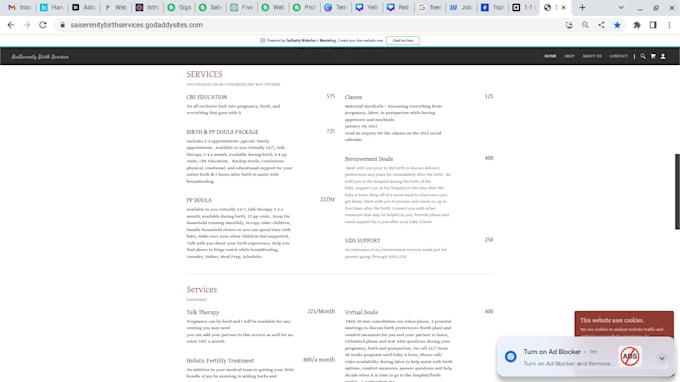Select the 'Virtual Doula' heading
Viewport: 680px width, 382px height.
[x=361, y=312]
